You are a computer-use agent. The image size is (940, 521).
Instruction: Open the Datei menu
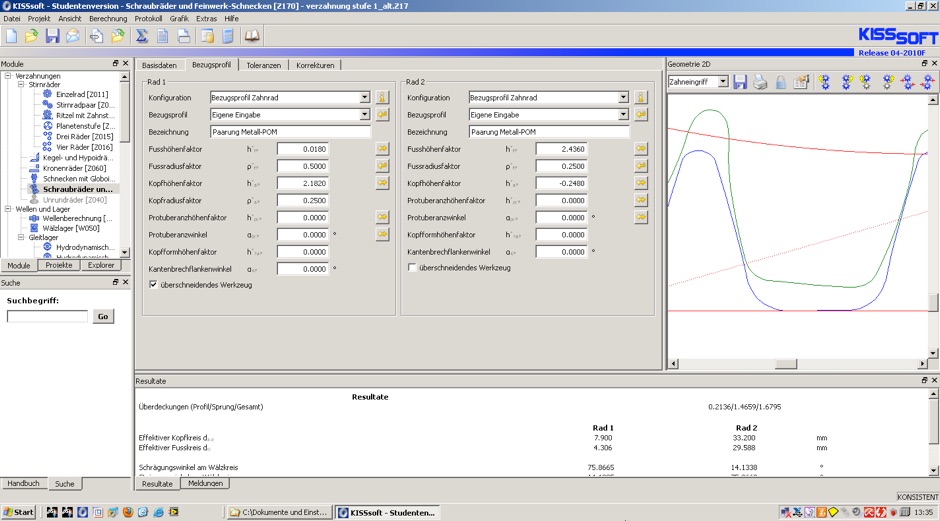pos(11,19)
